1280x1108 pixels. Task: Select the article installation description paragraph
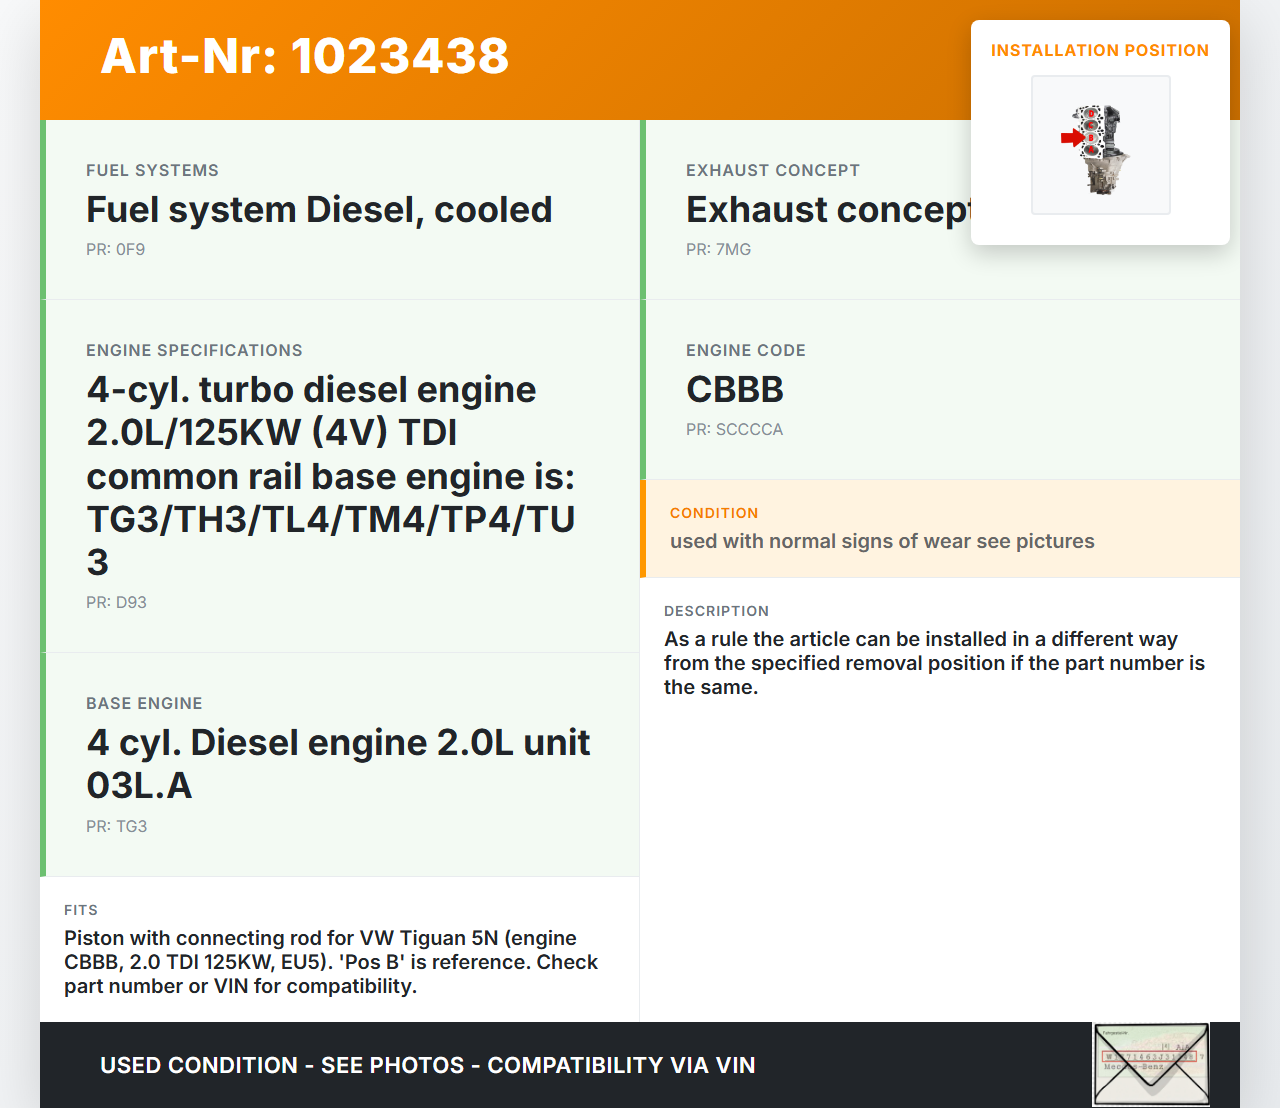pos(933,663)
